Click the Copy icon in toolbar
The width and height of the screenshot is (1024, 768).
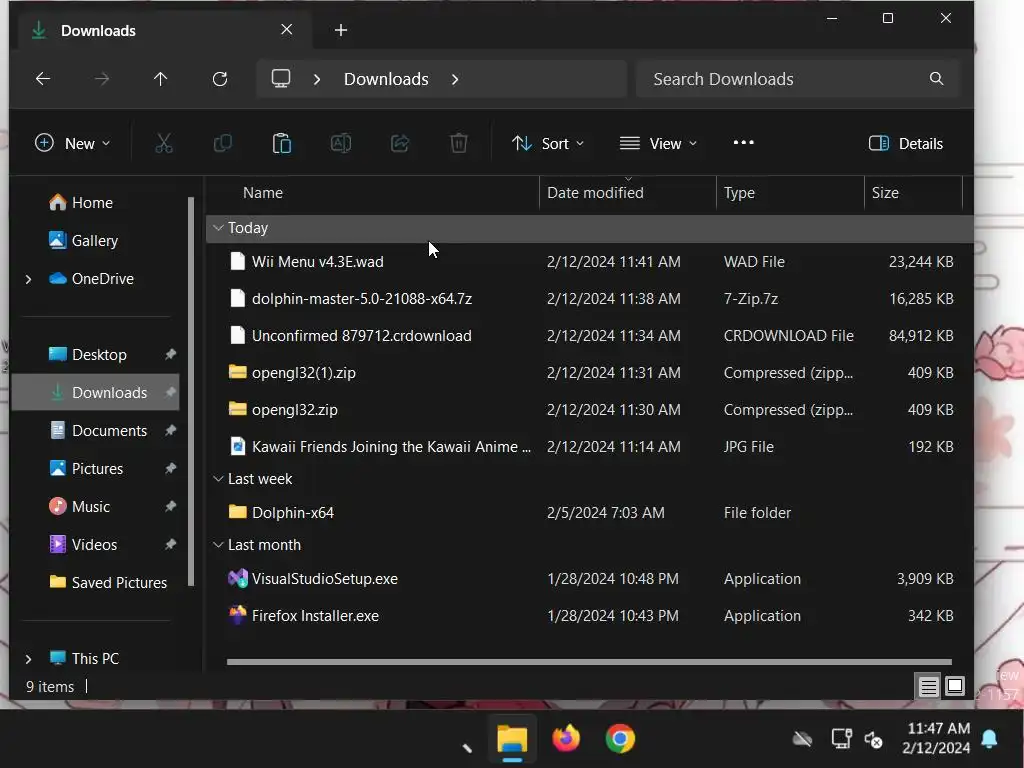223,143
